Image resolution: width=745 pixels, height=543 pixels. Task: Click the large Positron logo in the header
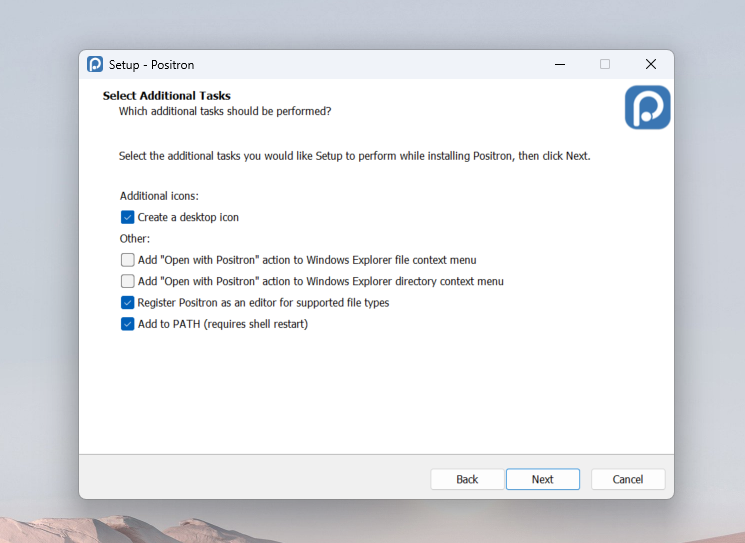(x=647, y=107)
